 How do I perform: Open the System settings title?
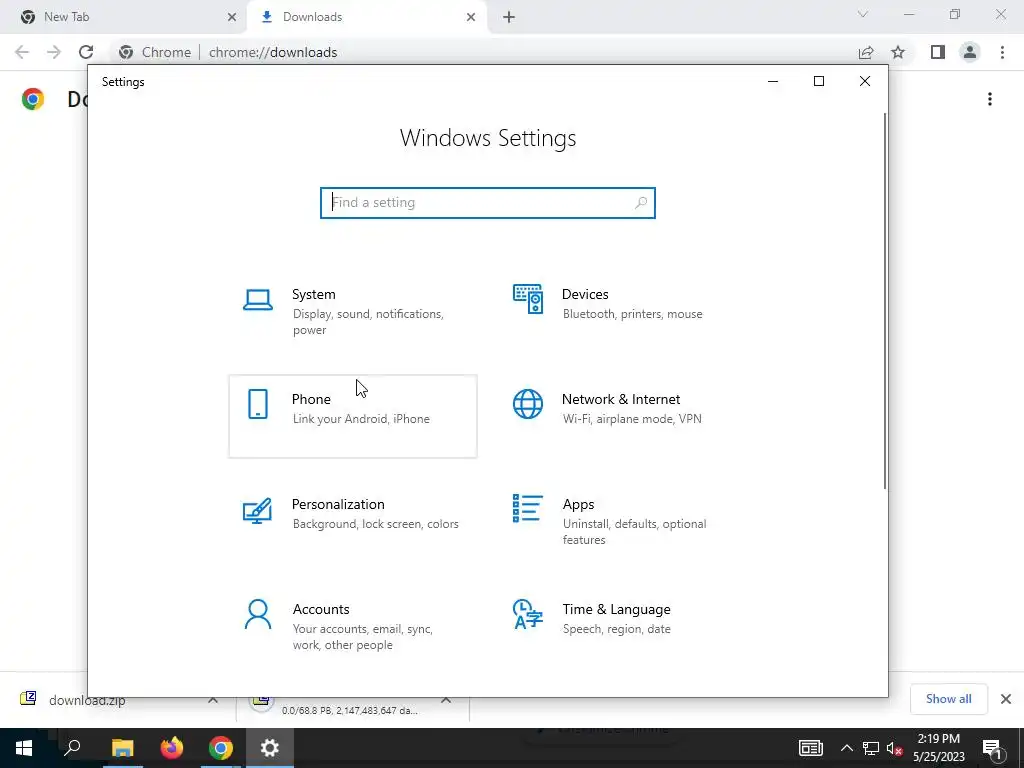(313, 295)
